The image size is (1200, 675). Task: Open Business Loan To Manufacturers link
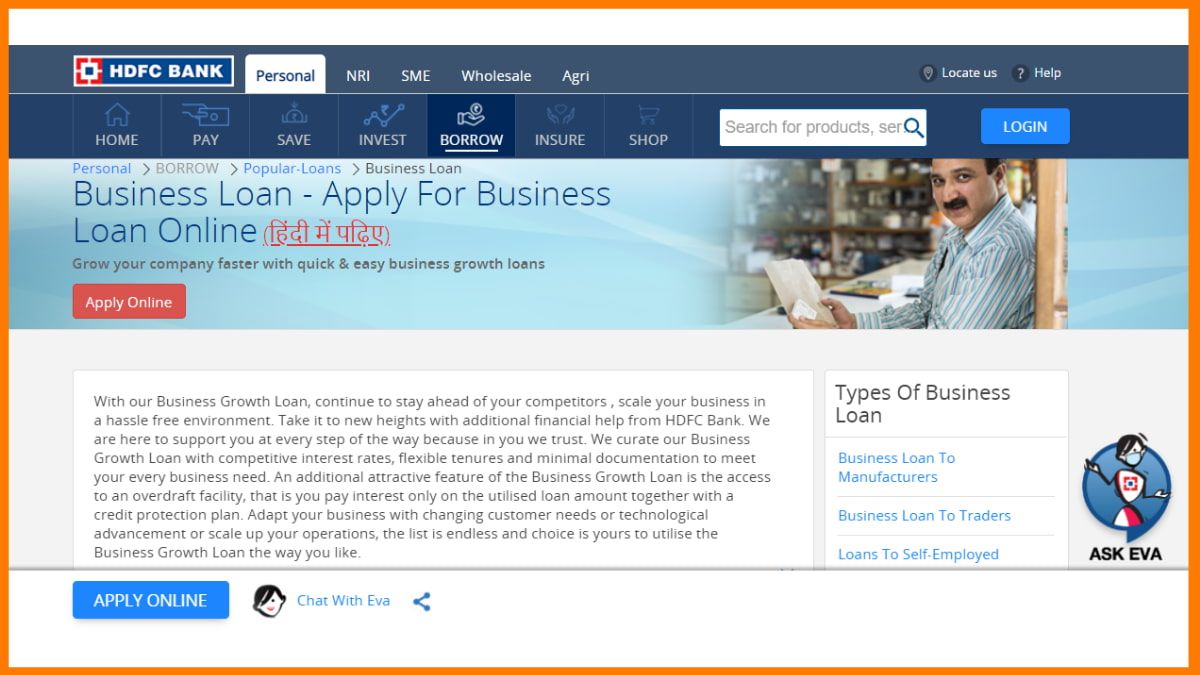(x=897, y=467)
